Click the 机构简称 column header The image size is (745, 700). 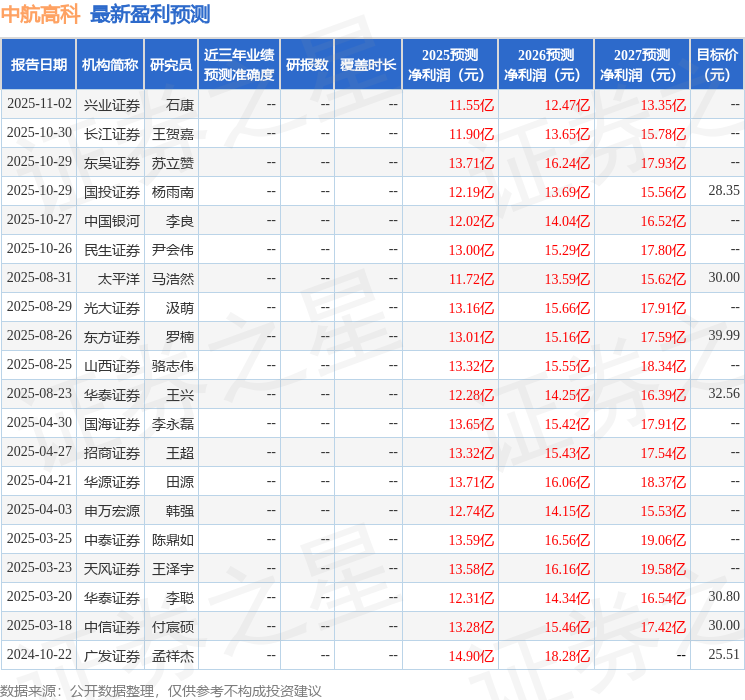point(110,65)
